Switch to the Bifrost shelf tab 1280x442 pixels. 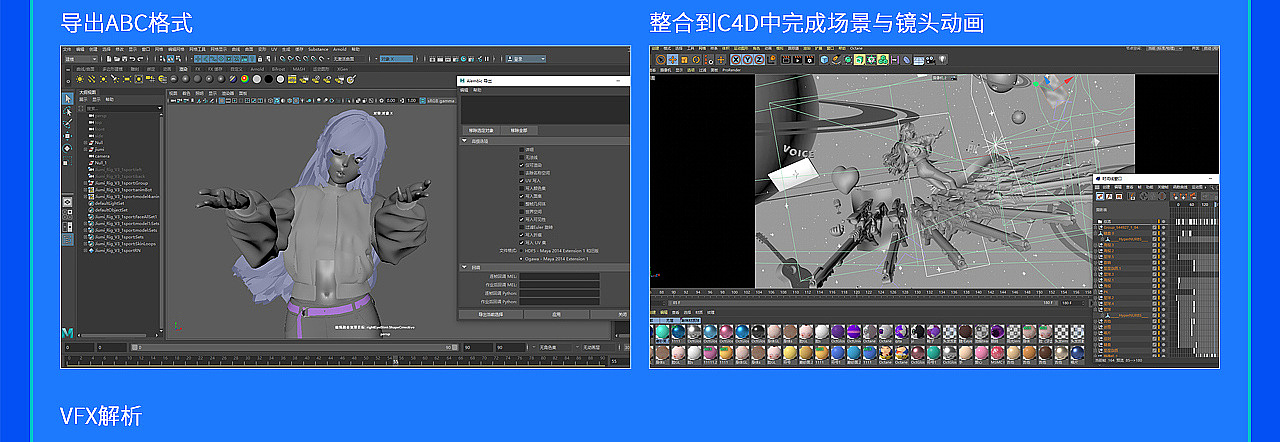point(278,69)
